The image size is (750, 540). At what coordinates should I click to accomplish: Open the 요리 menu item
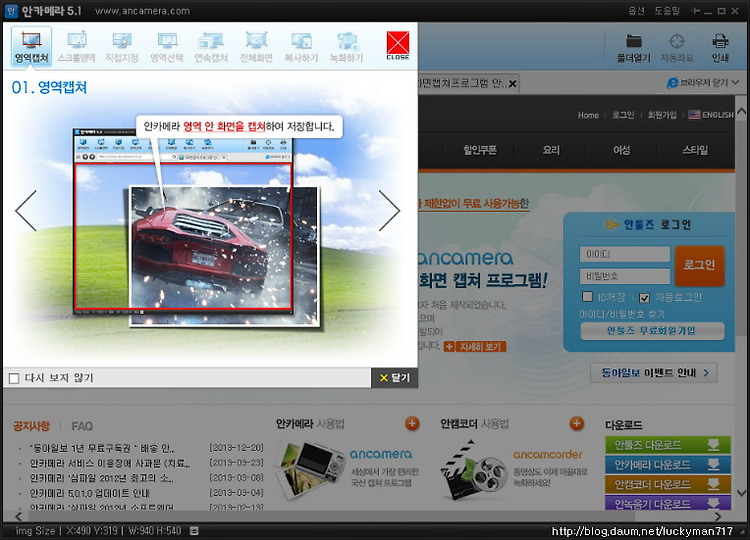pyautogui.click(x=551, y=150)
